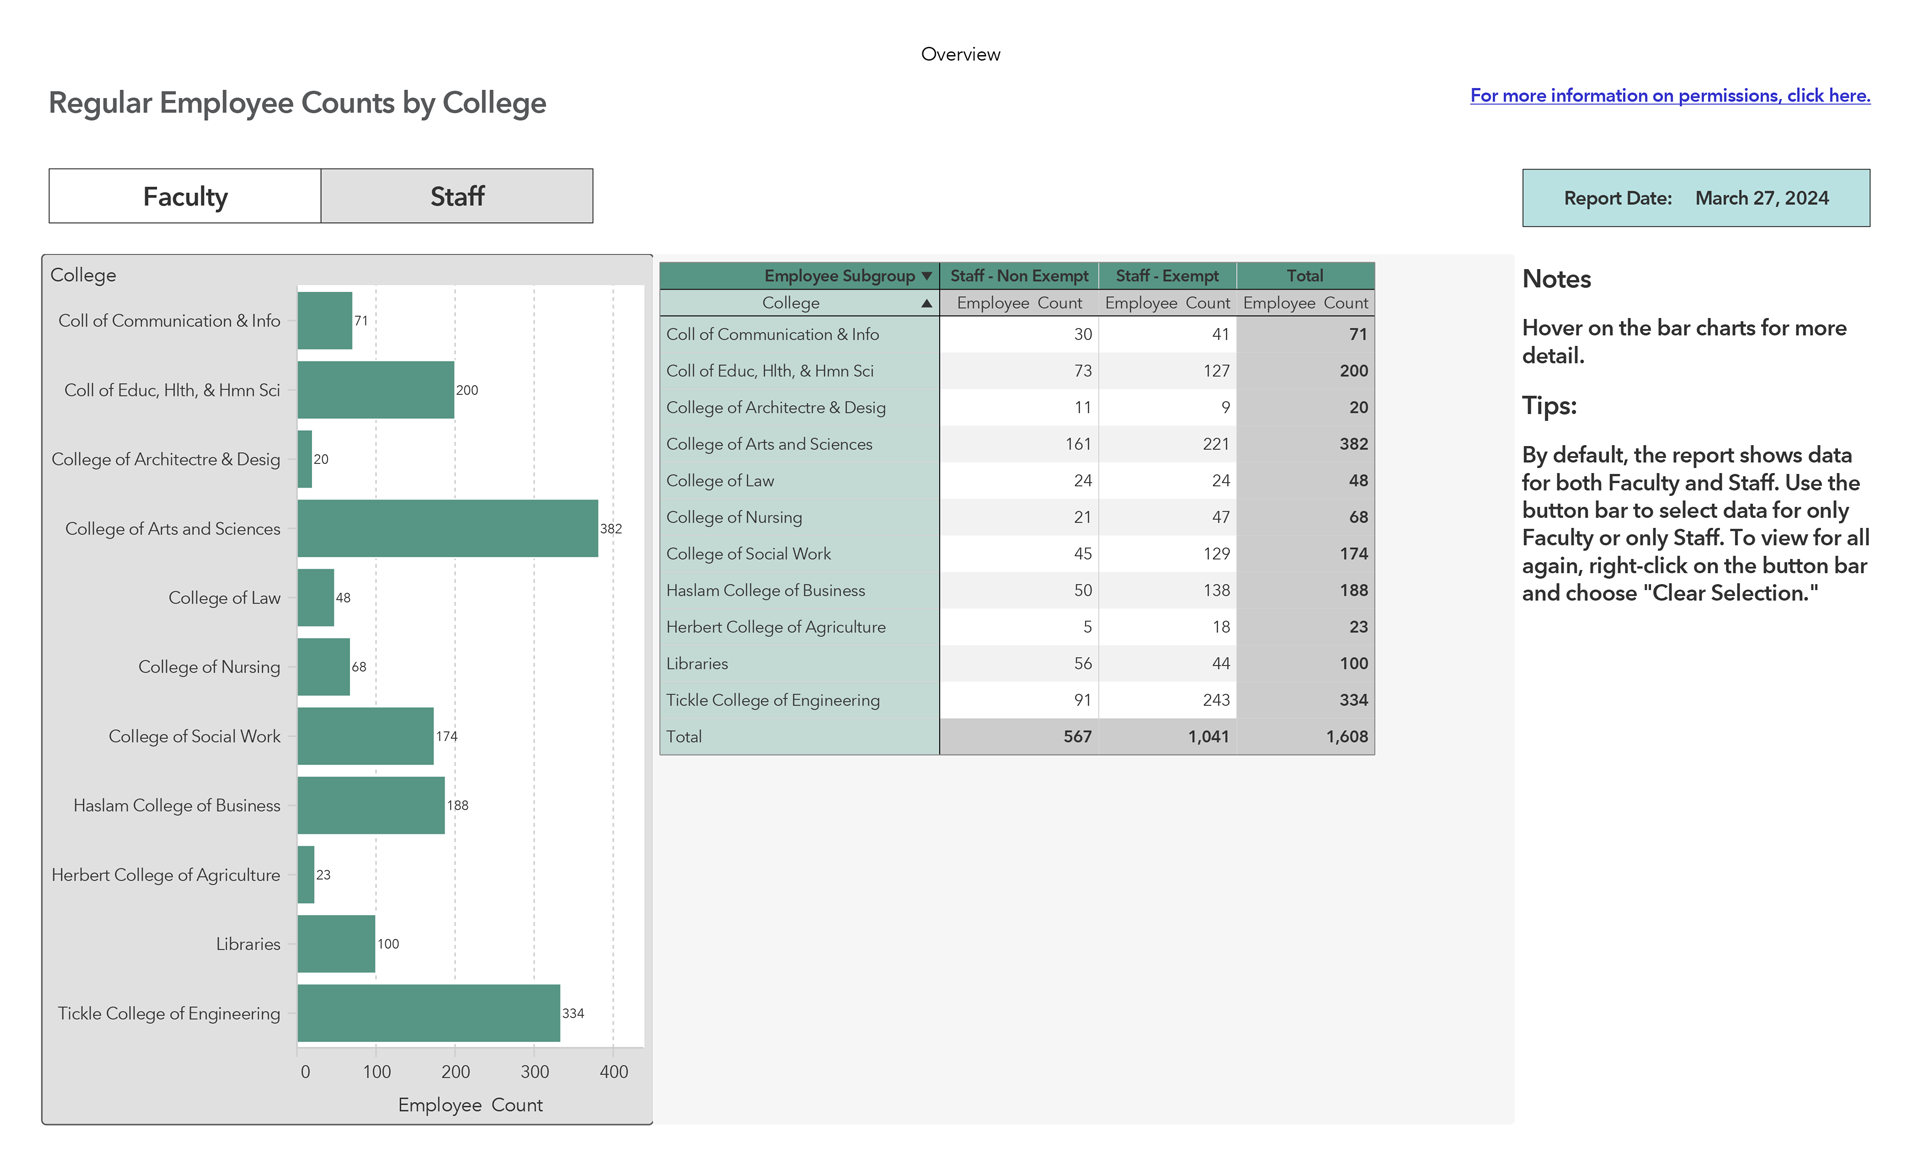The height and width of the screenshot is (1166, 1920).
Task: Select the College of Nursing table row
Action: (x=734, y=517)
